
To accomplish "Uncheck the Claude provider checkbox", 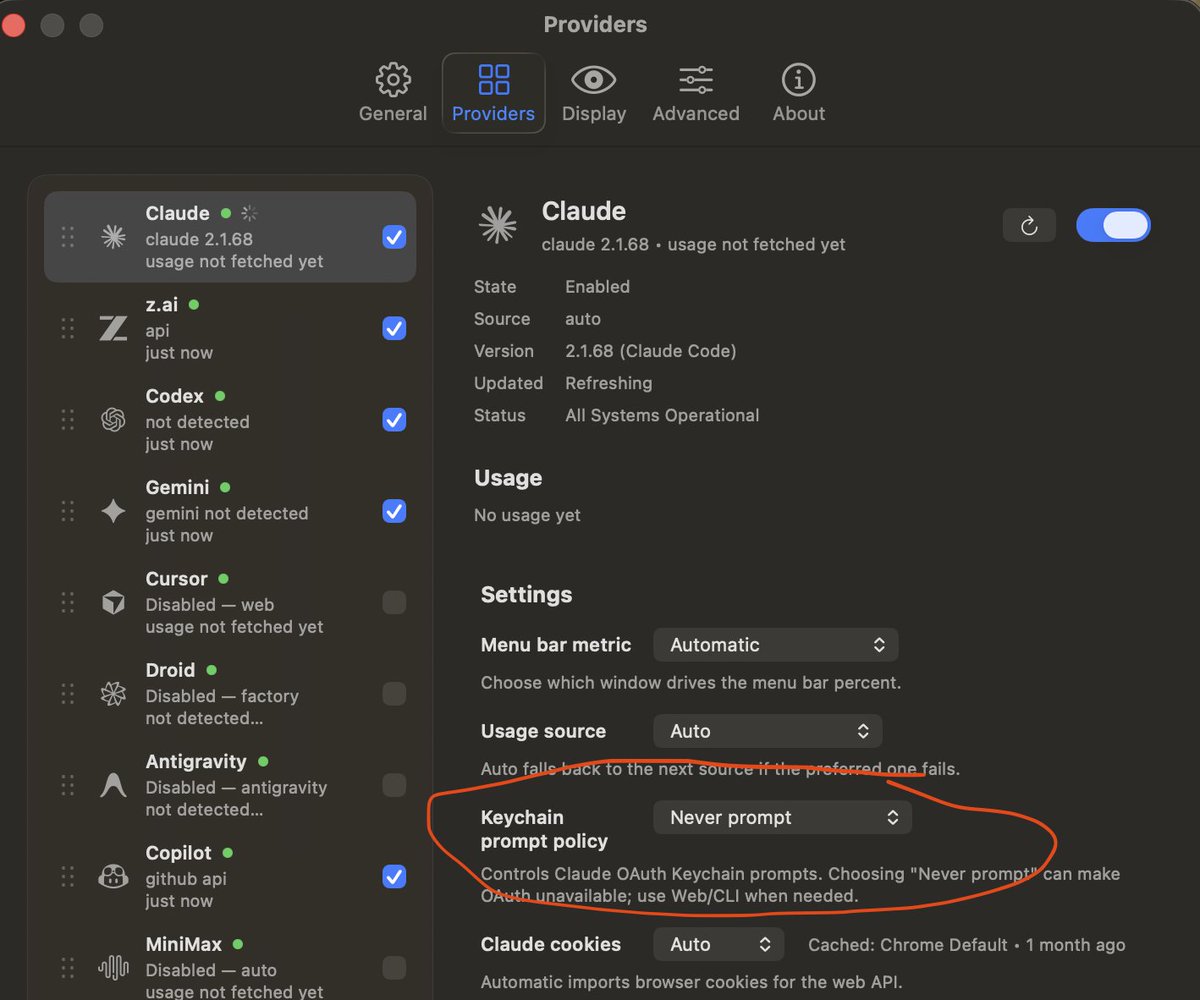I will [394, 237].
